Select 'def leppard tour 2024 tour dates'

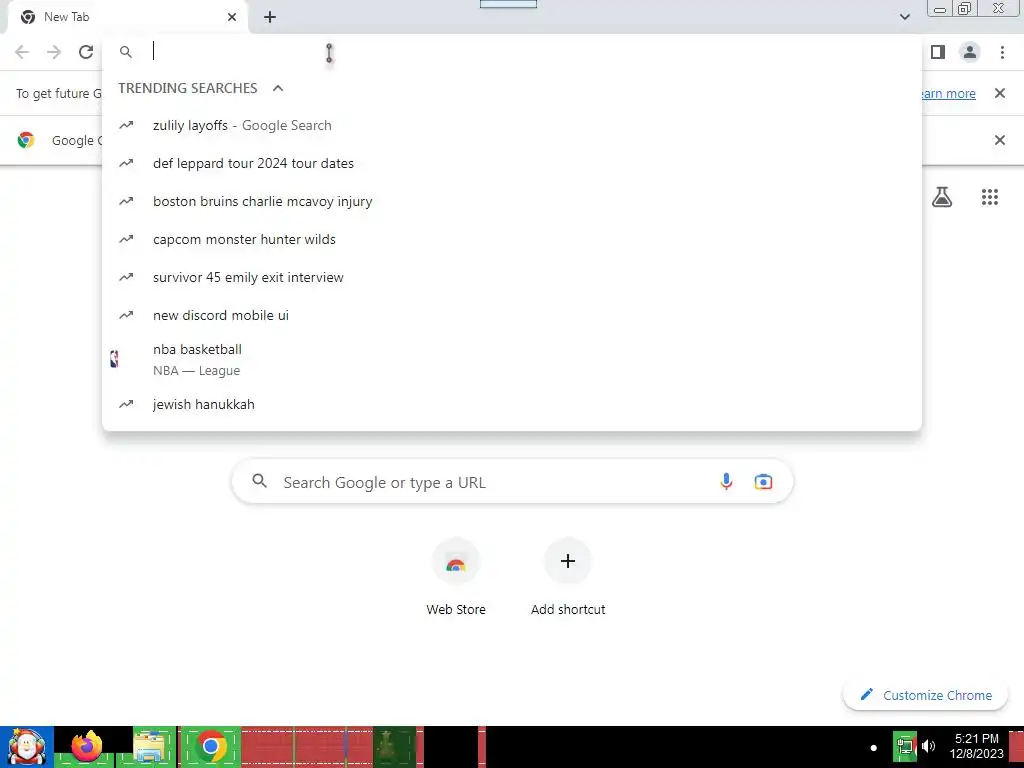(512, 163)
